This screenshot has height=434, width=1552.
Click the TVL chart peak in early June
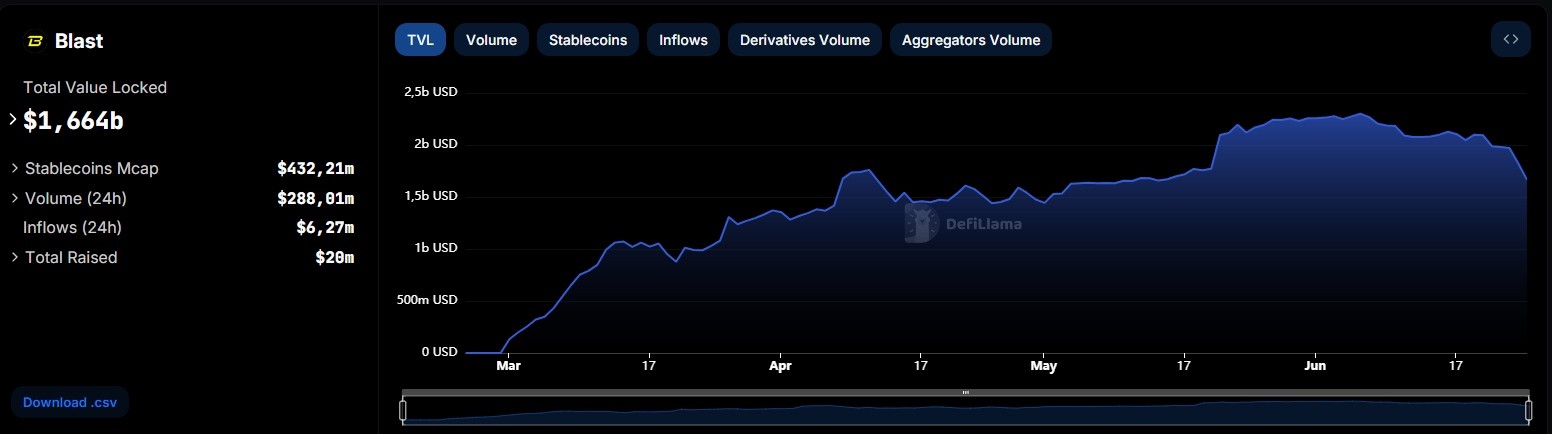point(1361,114)
